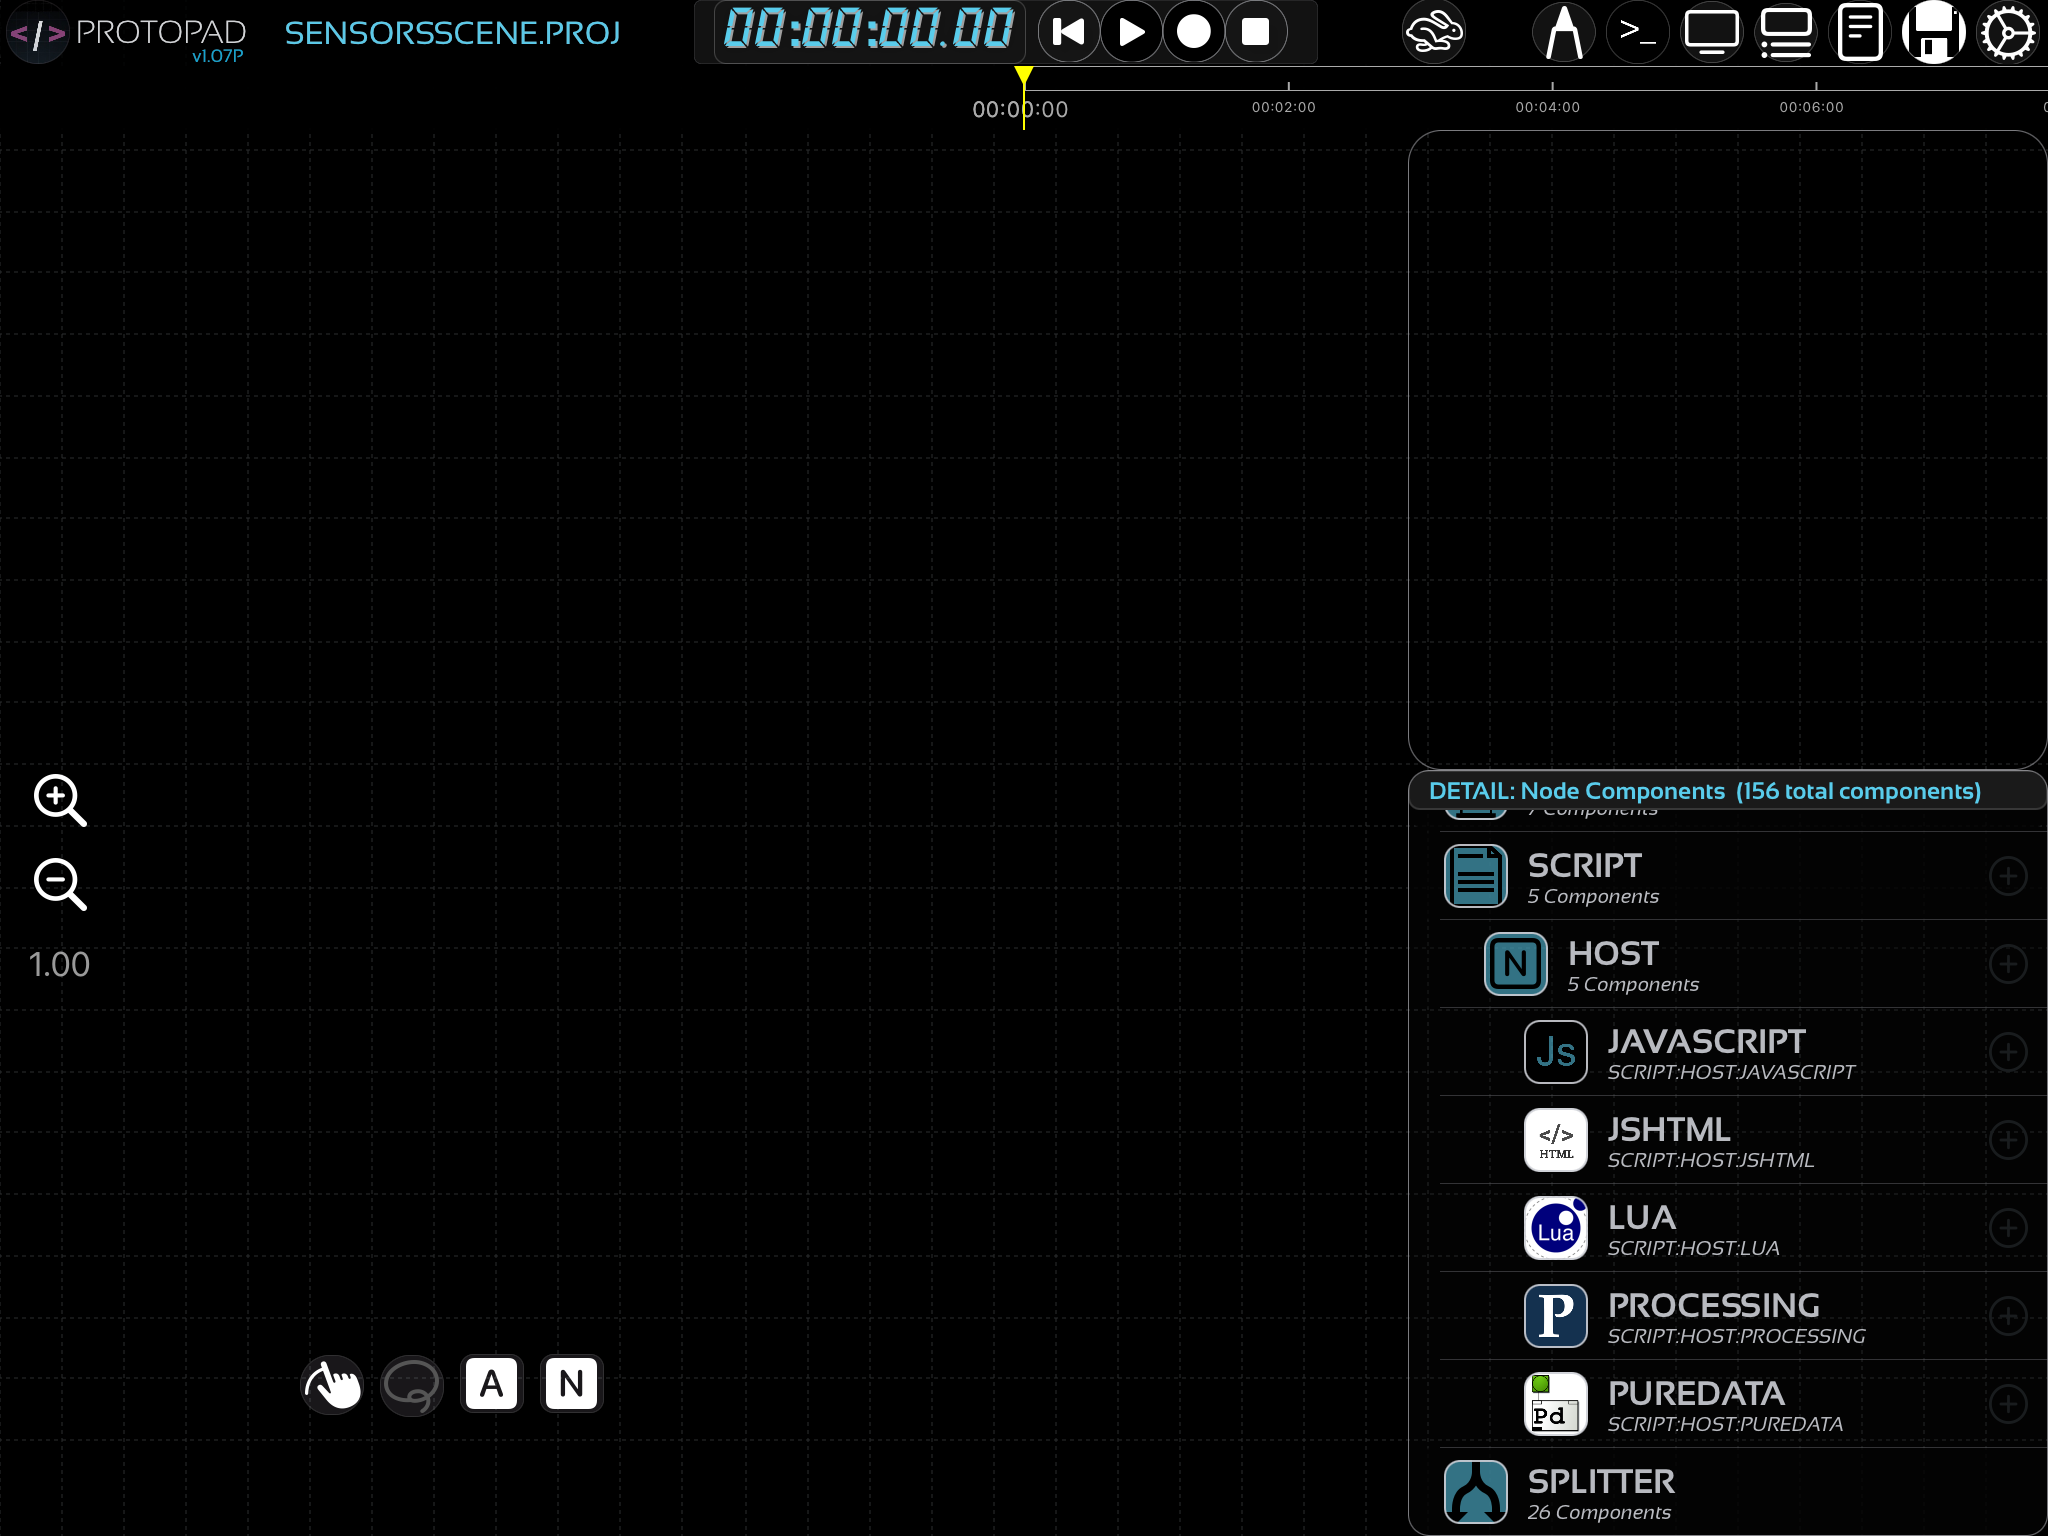Toggle the hand touch mode tool
The image size is (2048, 1536).
pyautogui.click(x=332, y=1385)
